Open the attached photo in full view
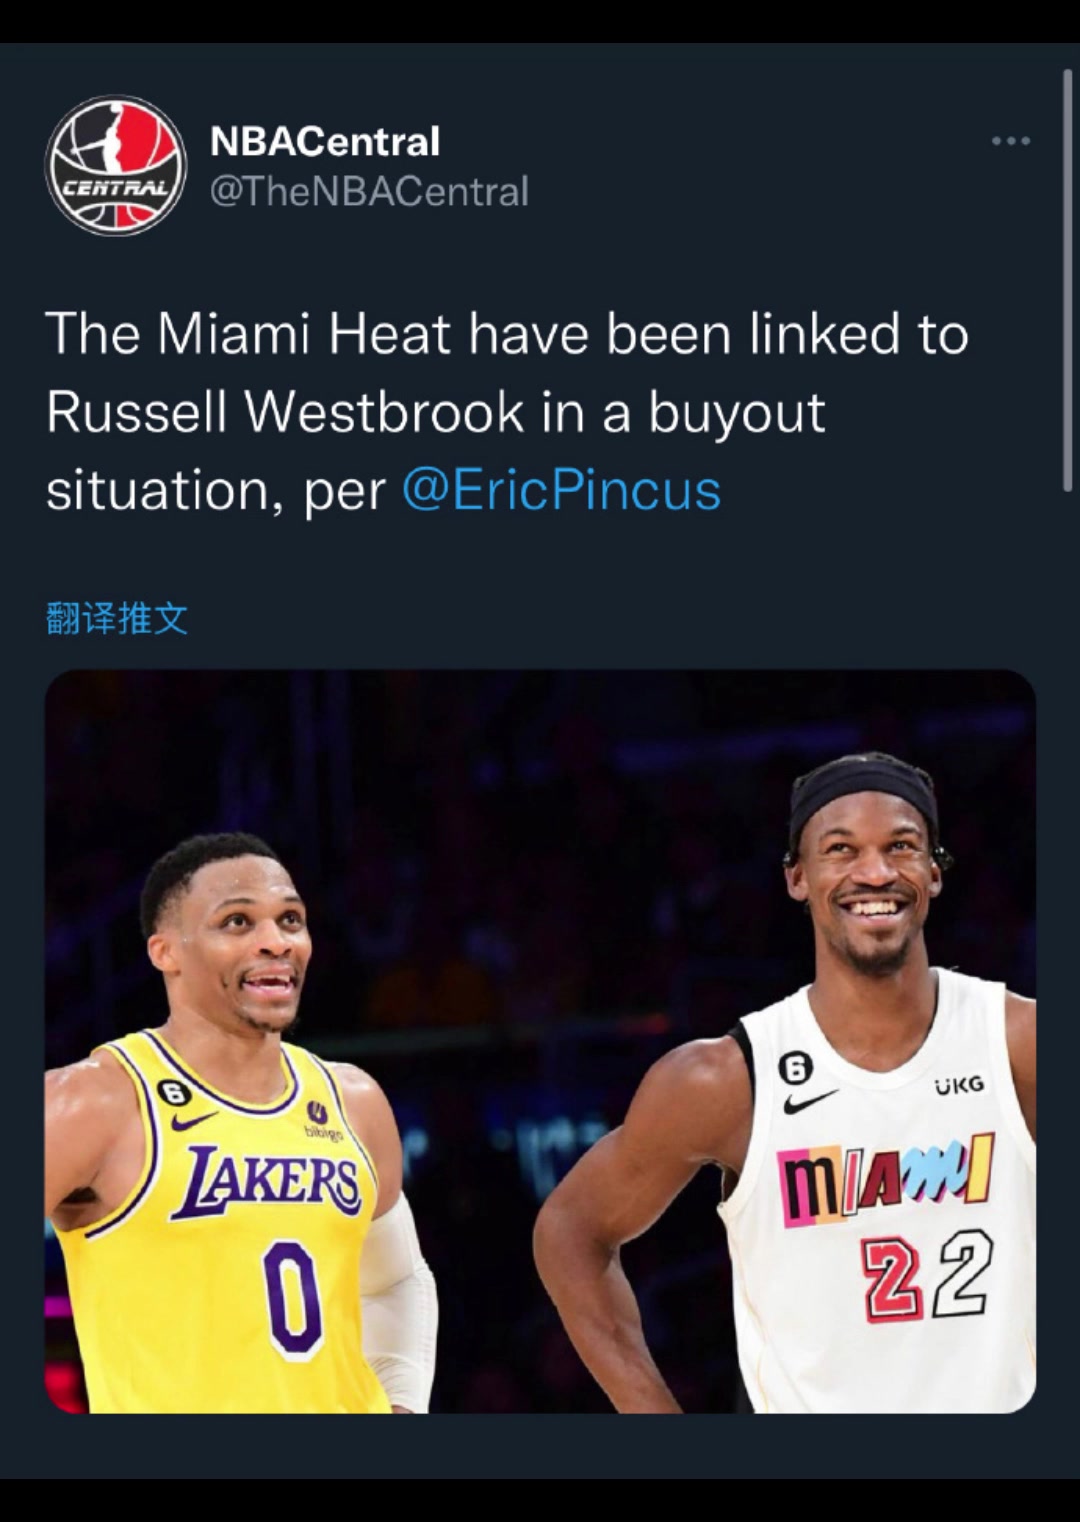This screenshot has width=1080, height=1522. click(x=540, y=1041)
